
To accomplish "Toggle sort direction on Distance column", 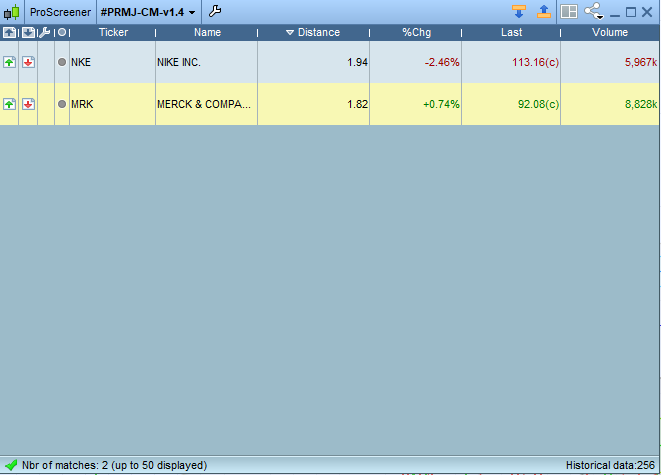I will coord(313,32).
